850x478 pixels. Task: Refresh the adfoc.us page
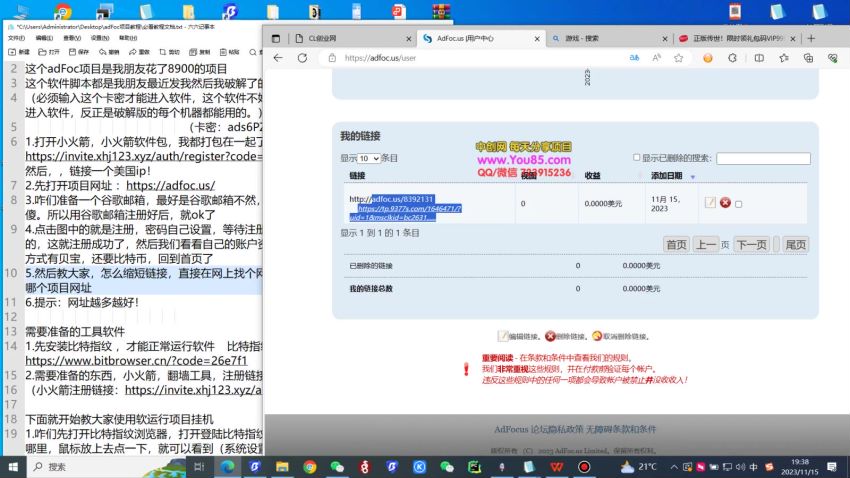coord(302,58)
